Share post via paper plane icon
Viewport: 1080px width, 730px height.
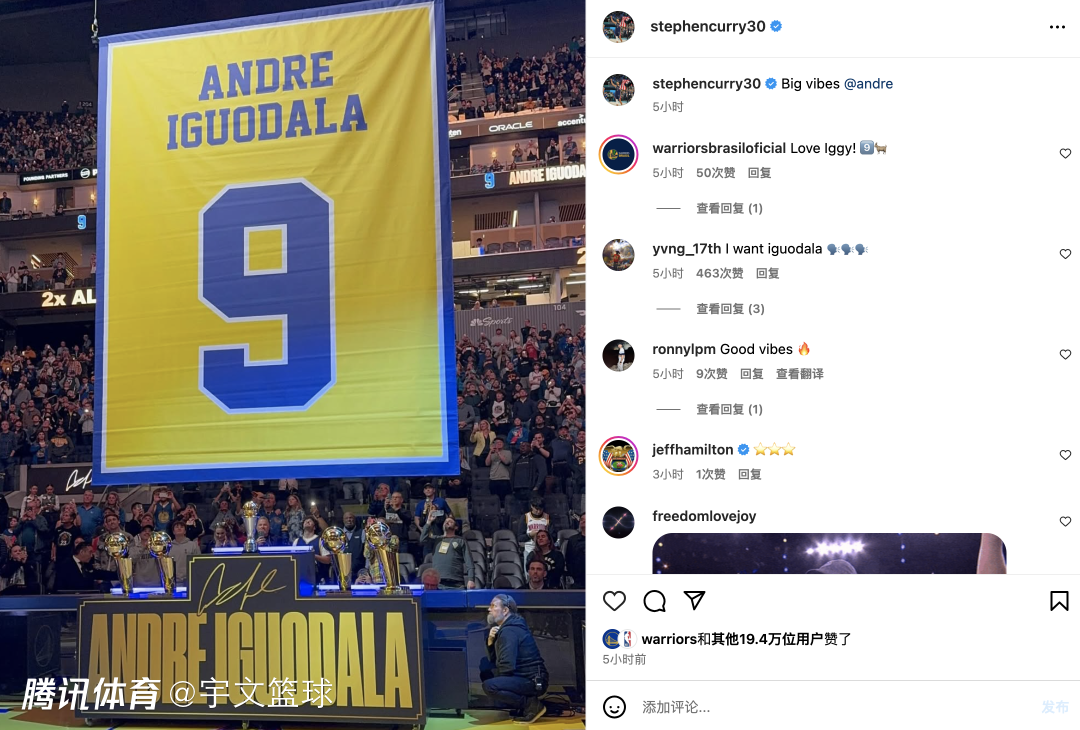694,600
